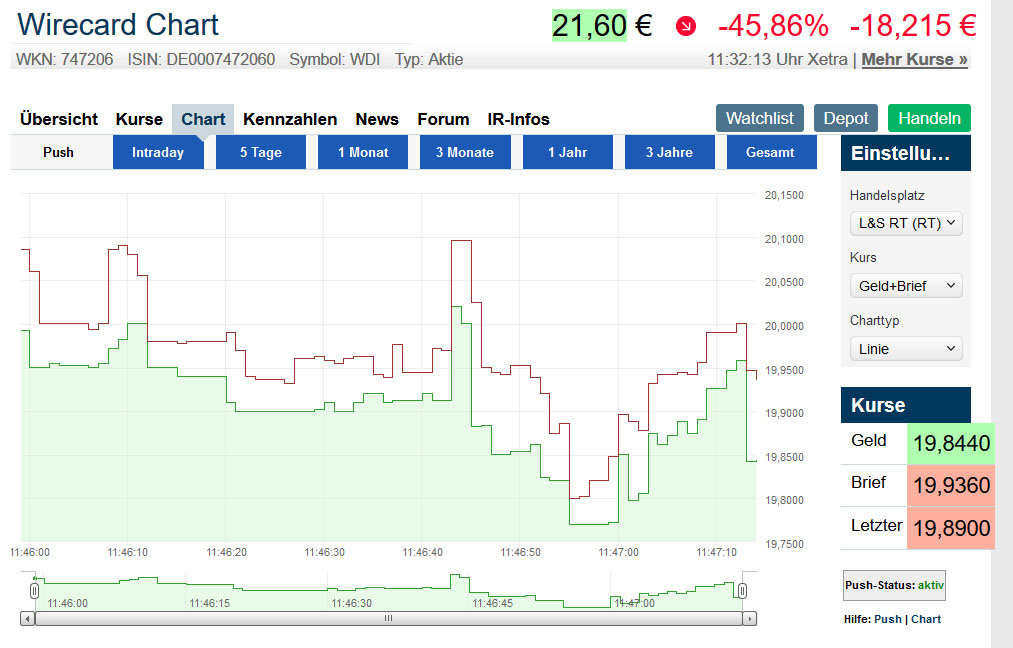1013x648 pixels.
Task: Open the Kurs dropdown Geld+Brief
Action: tap(906, 286)
